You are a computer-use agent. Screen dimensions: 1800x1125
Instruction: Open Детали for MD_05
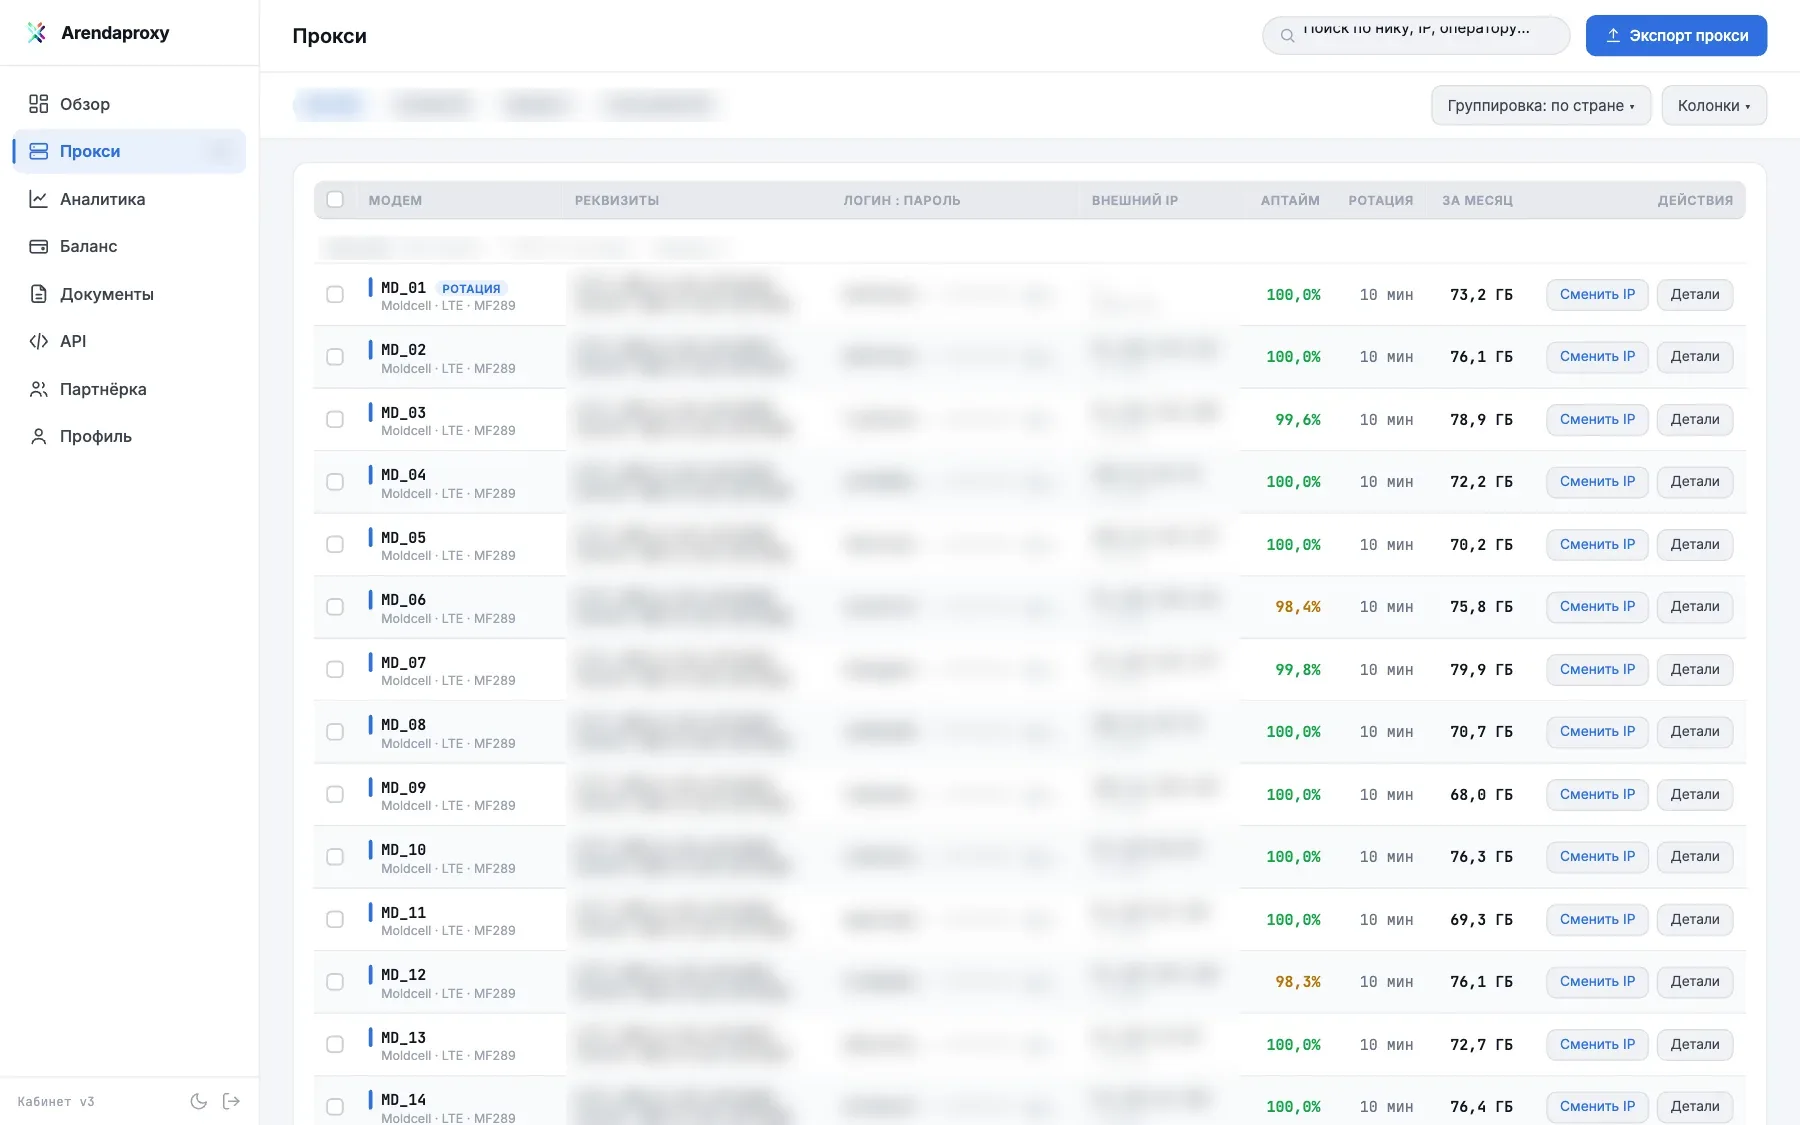(1695, 544)
